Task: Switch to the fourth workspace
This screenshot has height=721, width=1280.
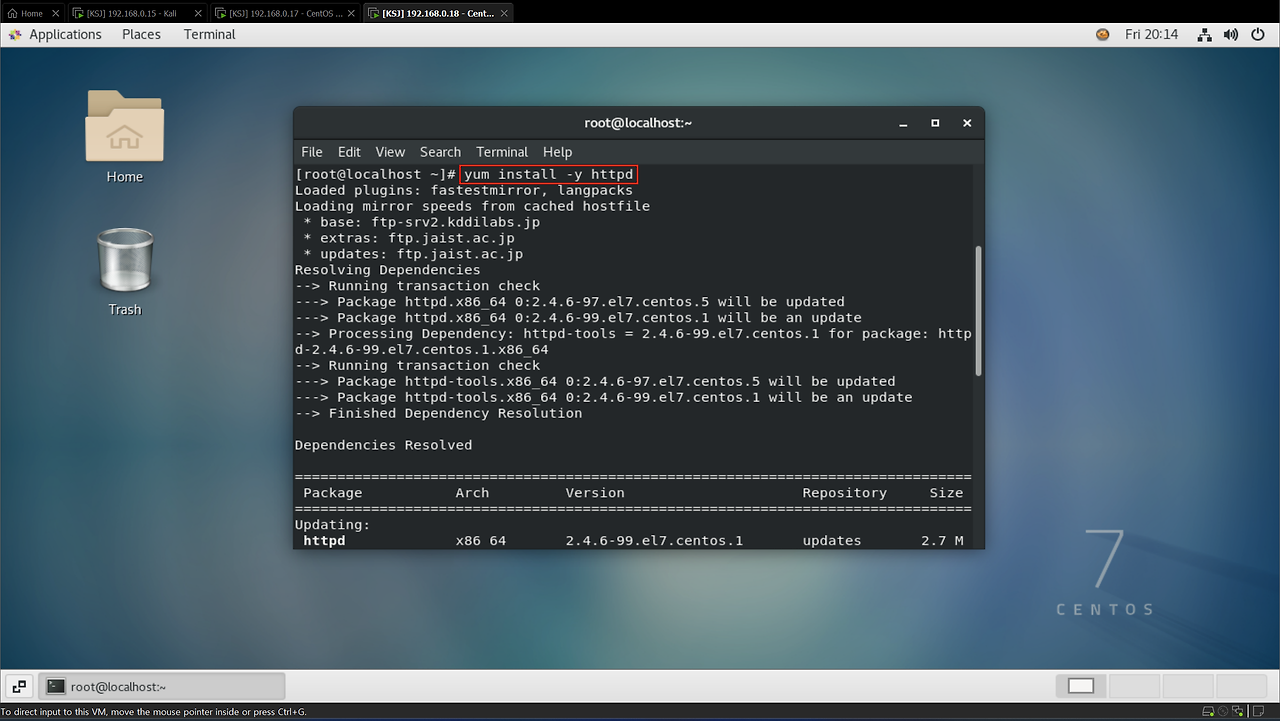Action: click(x=1240, y=686)
